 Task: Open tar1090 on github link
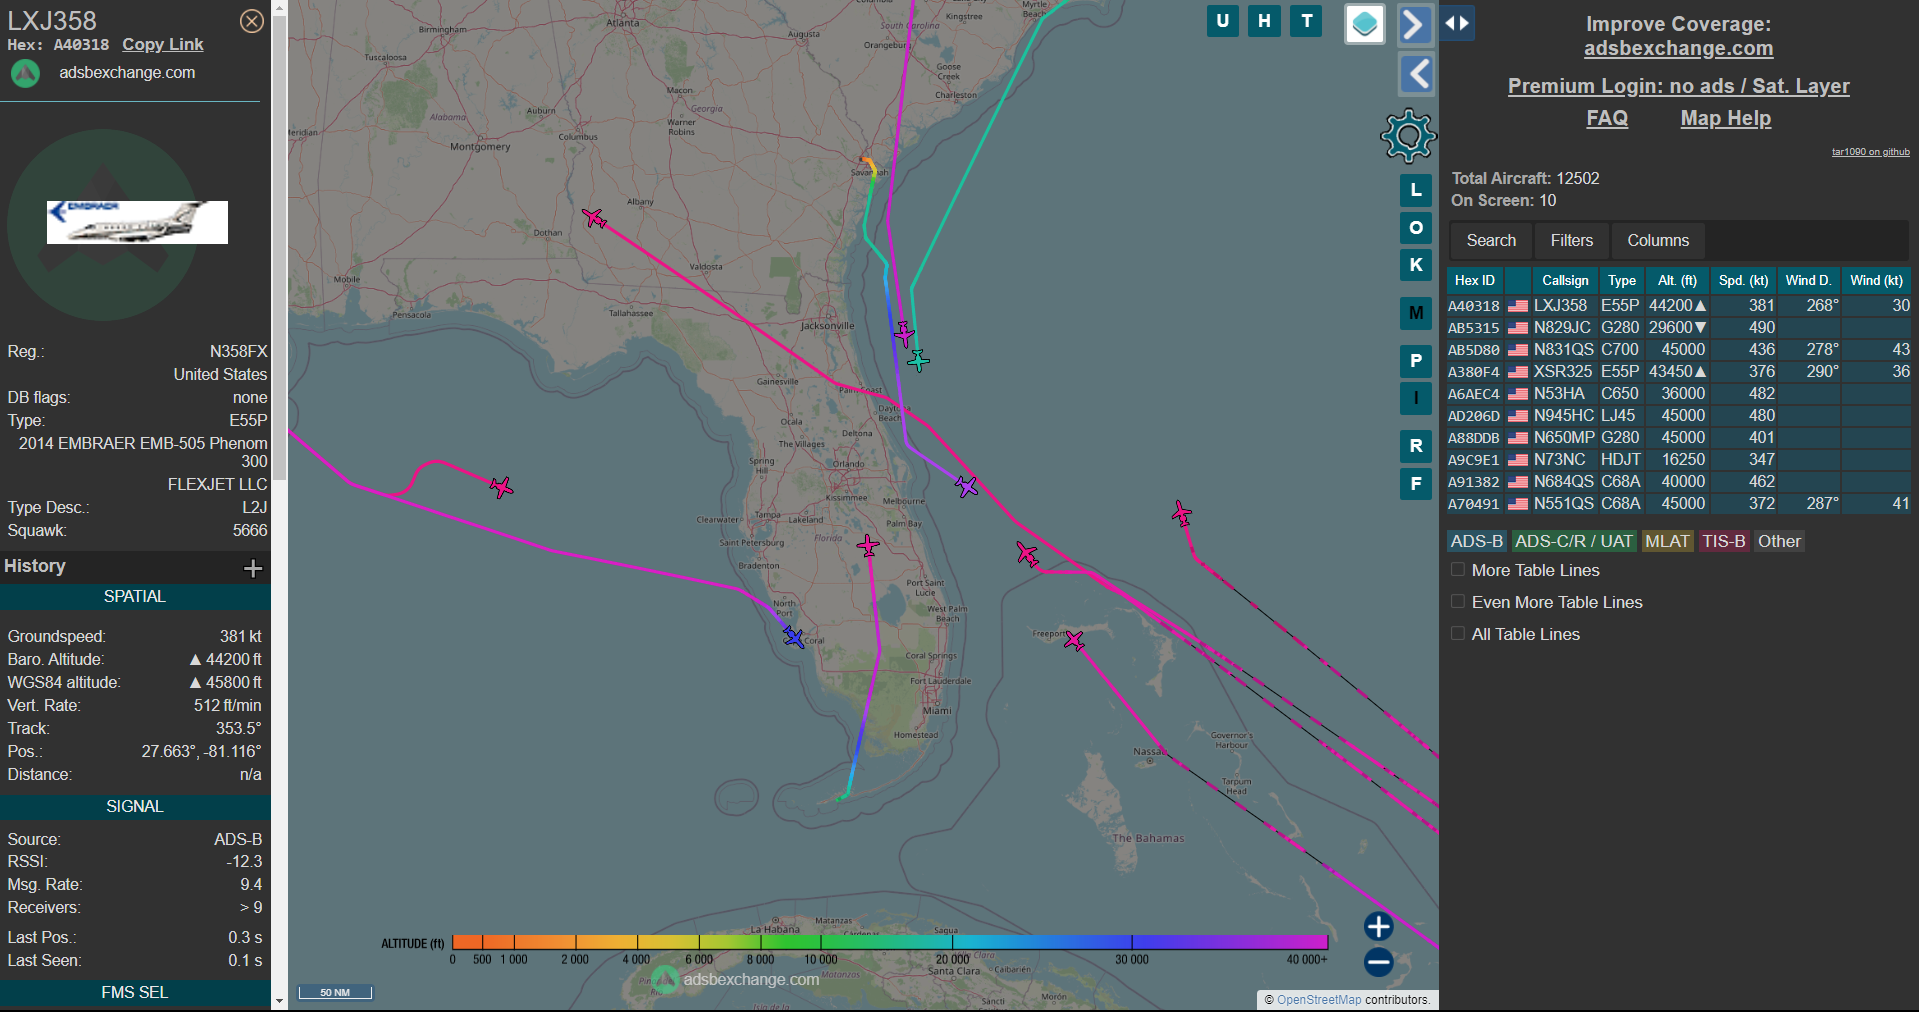pos(1870,152)
